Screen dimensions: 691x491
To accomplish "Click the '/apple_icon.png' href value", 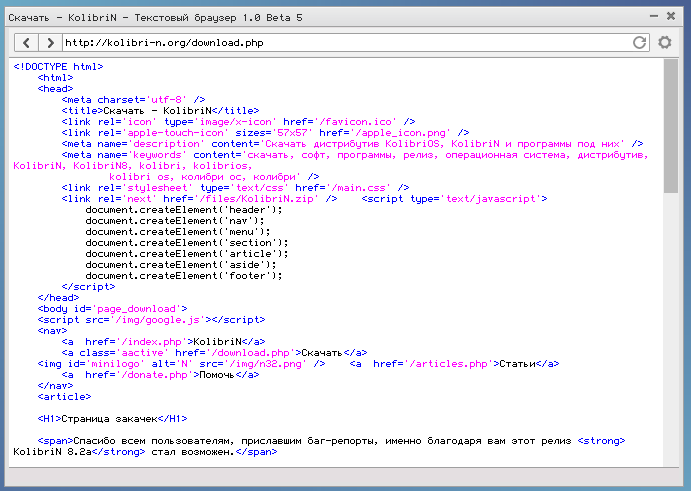I will click(x=403, y=133).
